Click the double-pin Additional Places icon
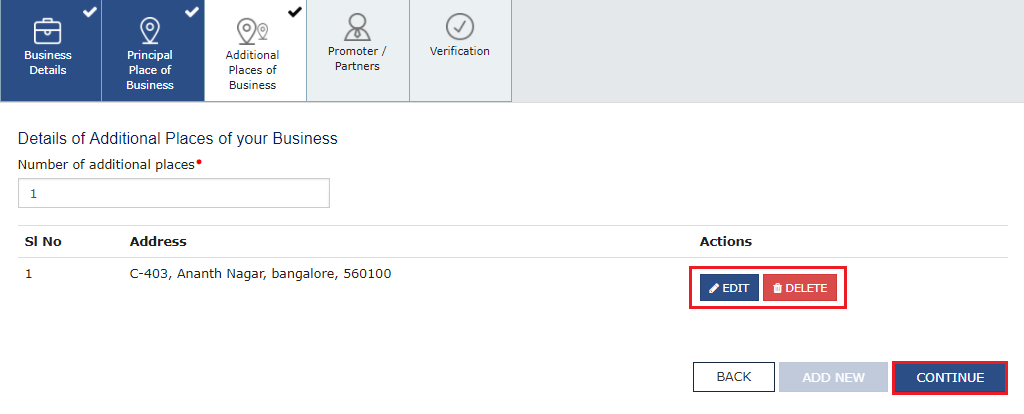Screen dimensions: 1024x414 coord(252,30)
